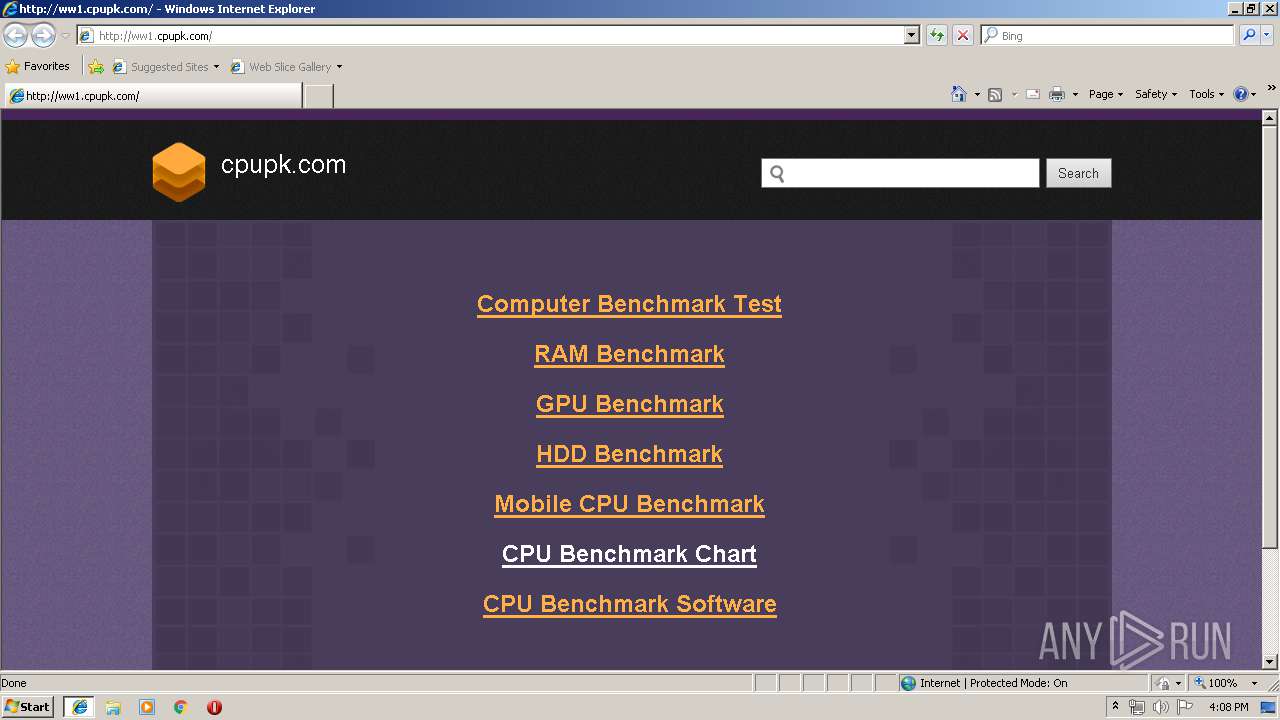
Task: Click the Help question mark icon
Action: tap(1241, 94)
